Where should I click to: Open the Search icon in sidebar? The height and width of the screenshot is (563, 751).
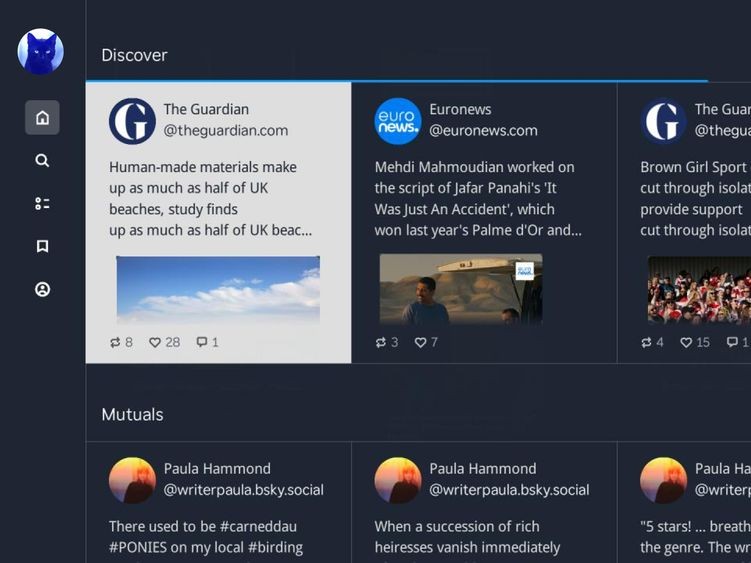42,160
